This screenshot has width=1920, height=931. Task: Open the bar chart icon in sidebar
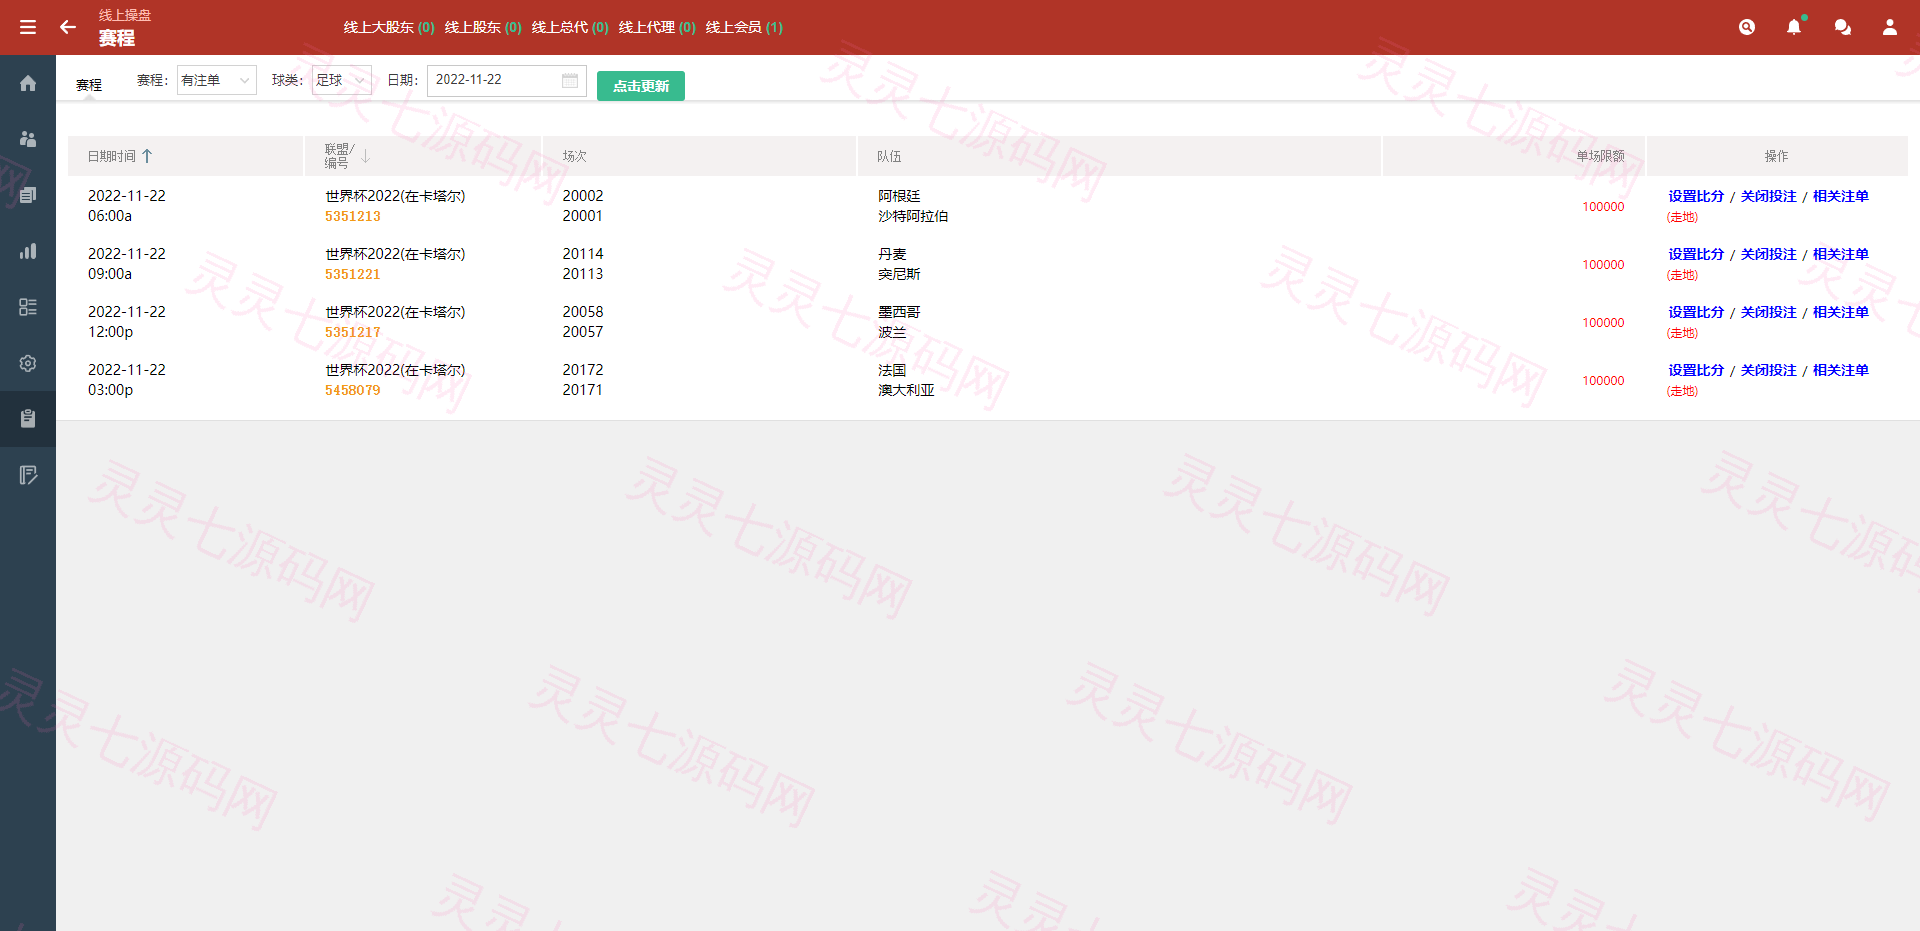coord(28,251)
